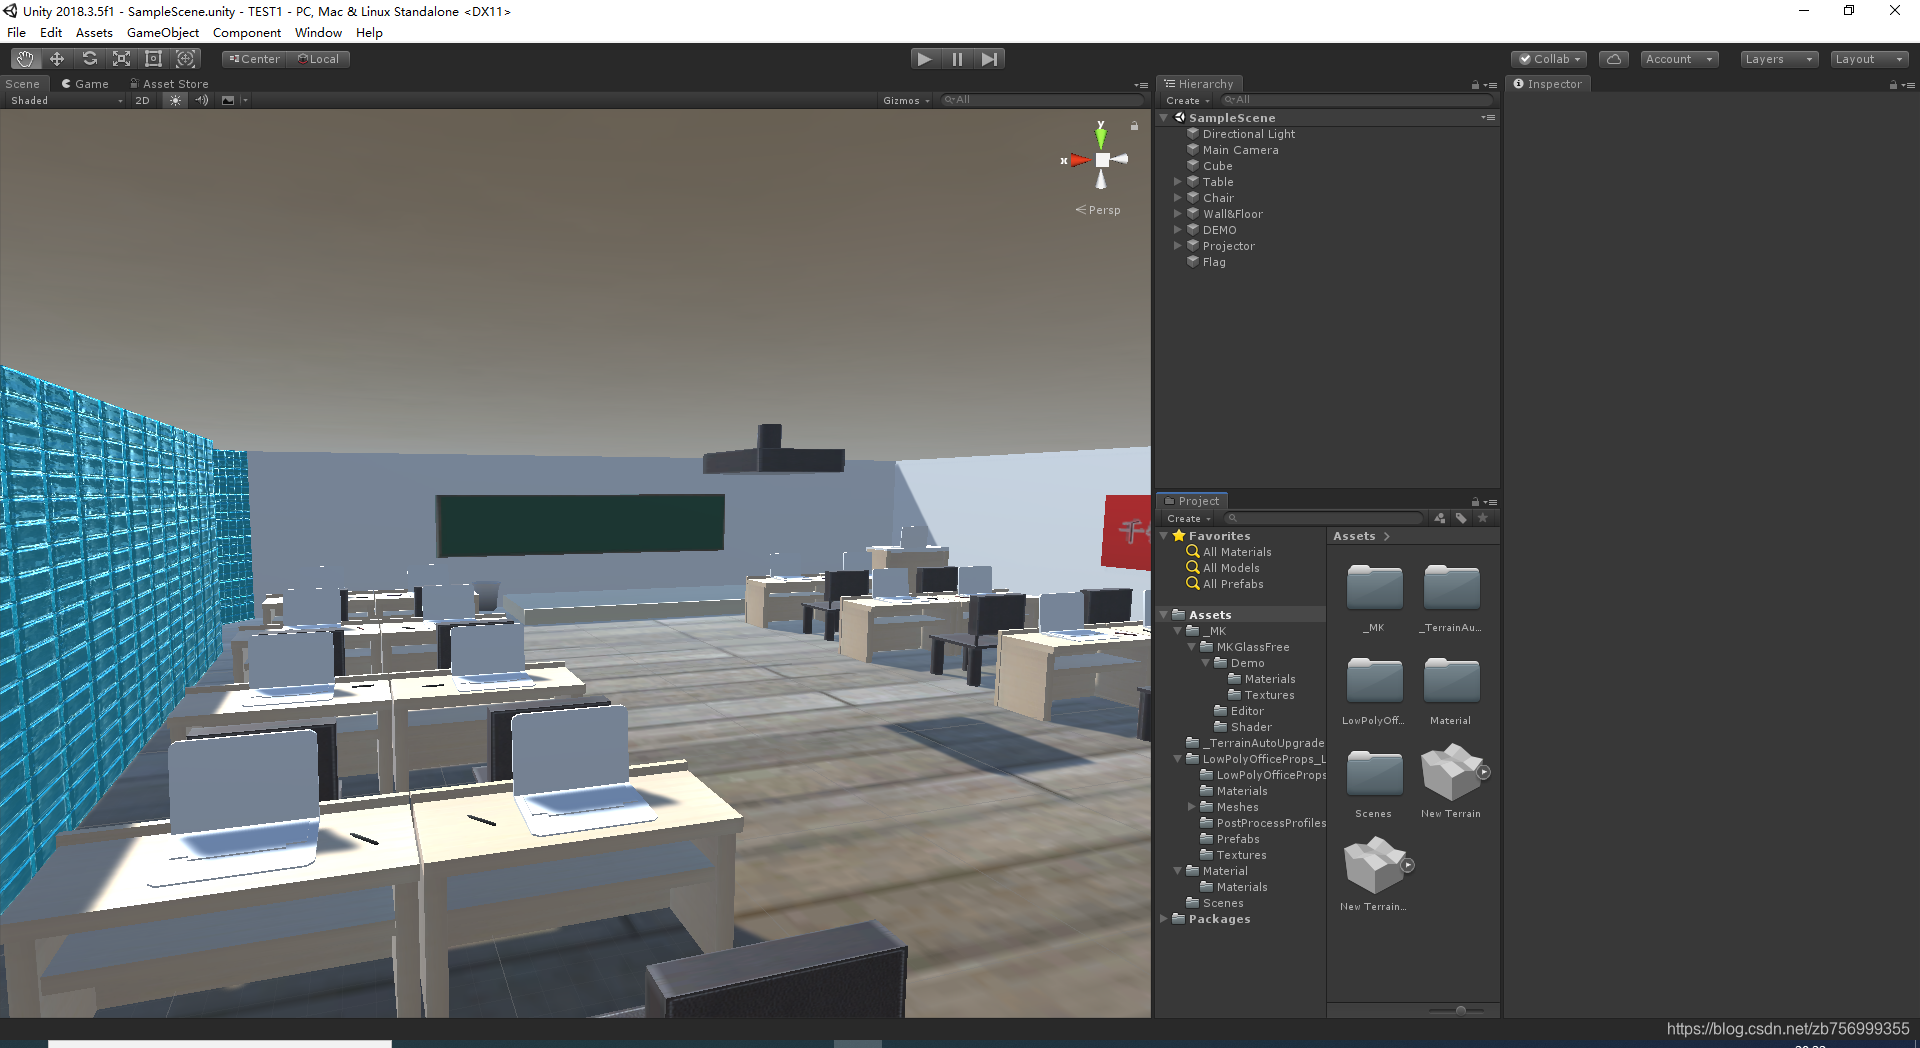Select the combined Transform tool
The image size is (1920, 1048).
click(185, 59)
